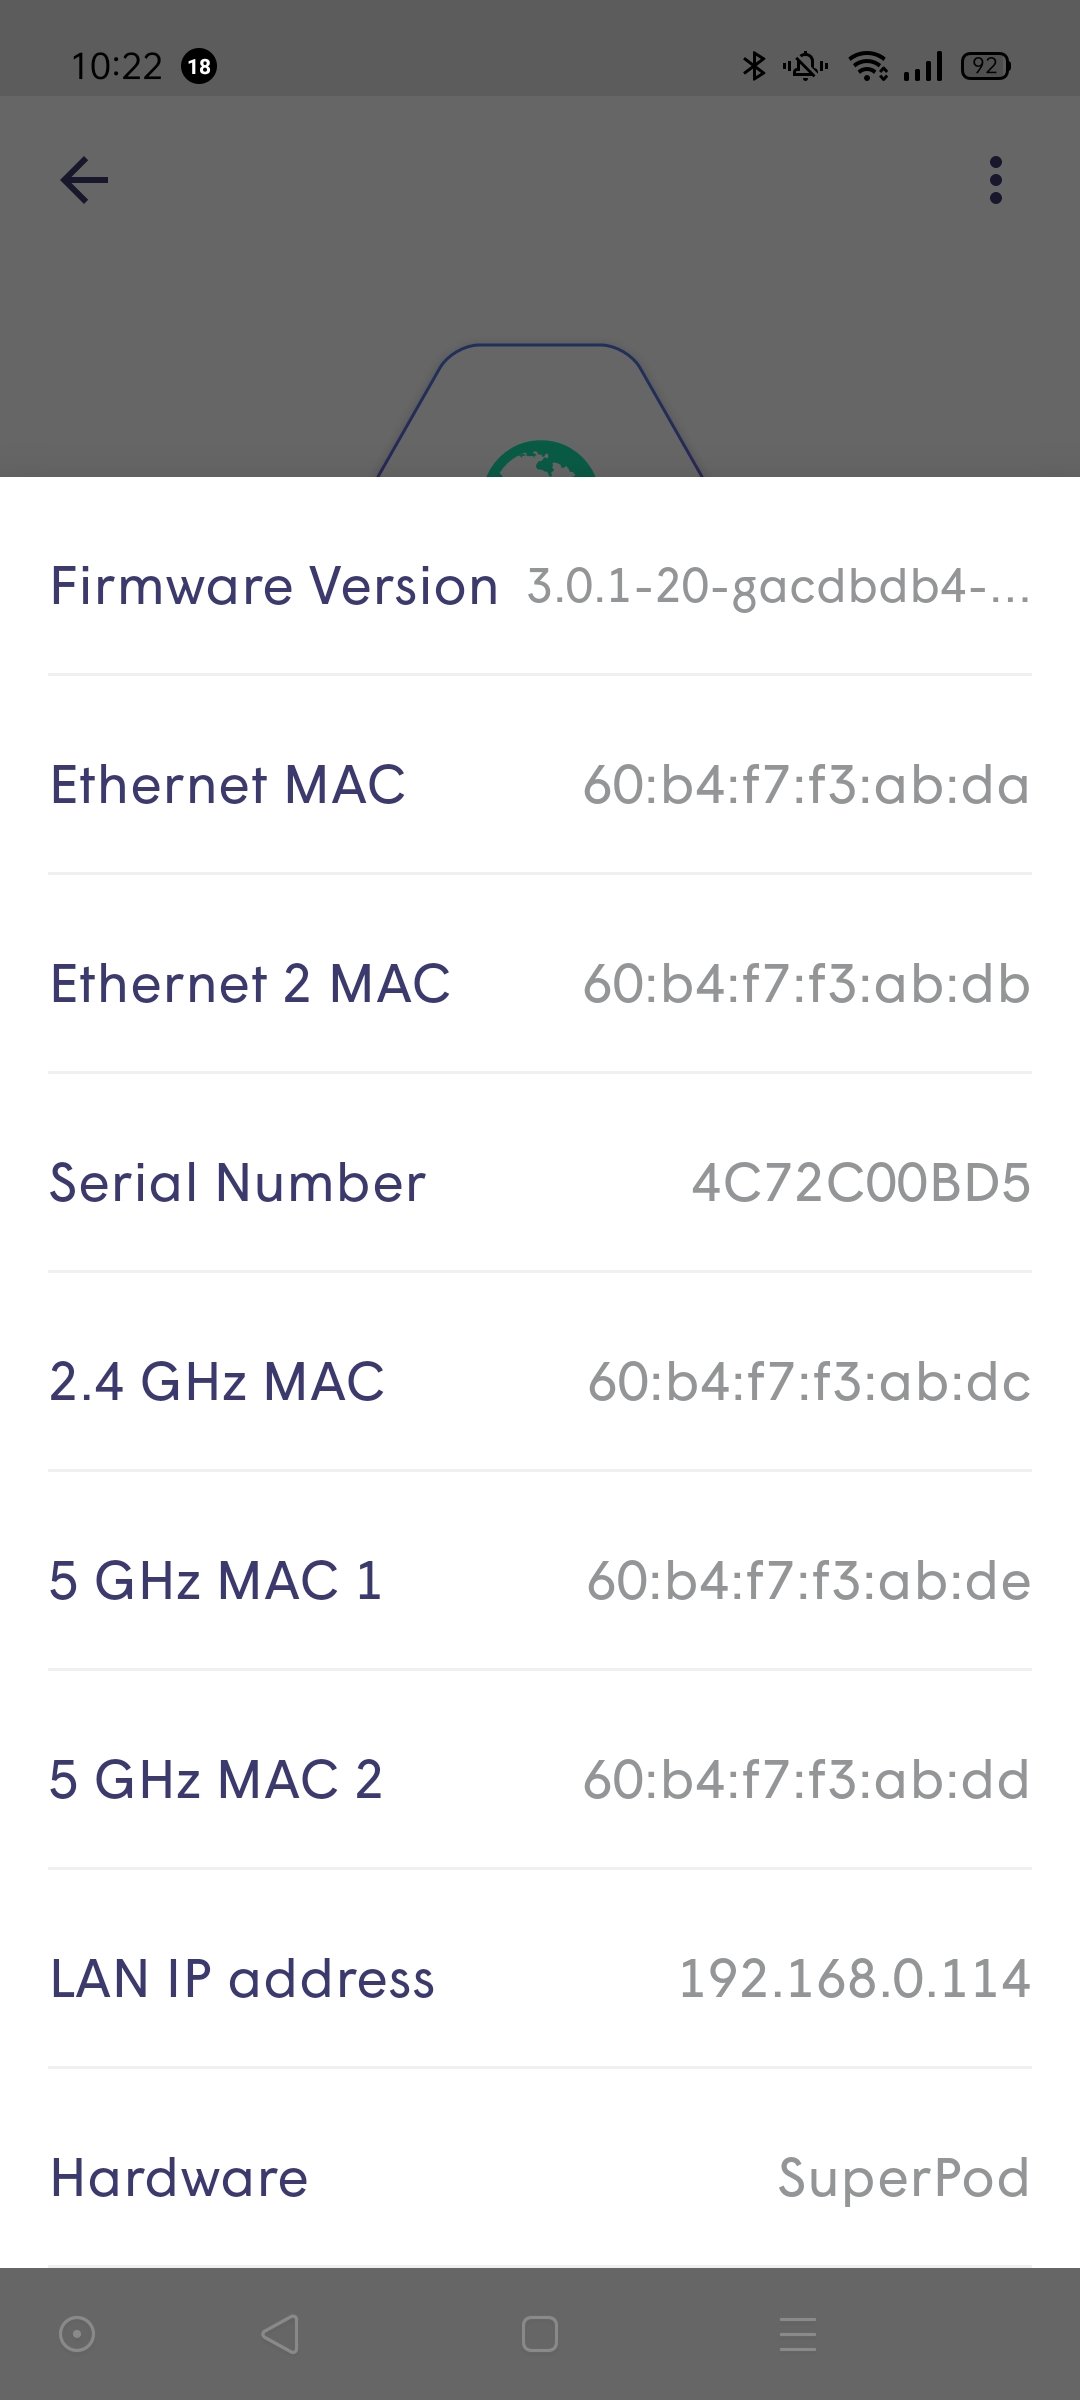Select the 2.4 GHz MAC row
Screen dimensions: 1080x2400
540,1382
